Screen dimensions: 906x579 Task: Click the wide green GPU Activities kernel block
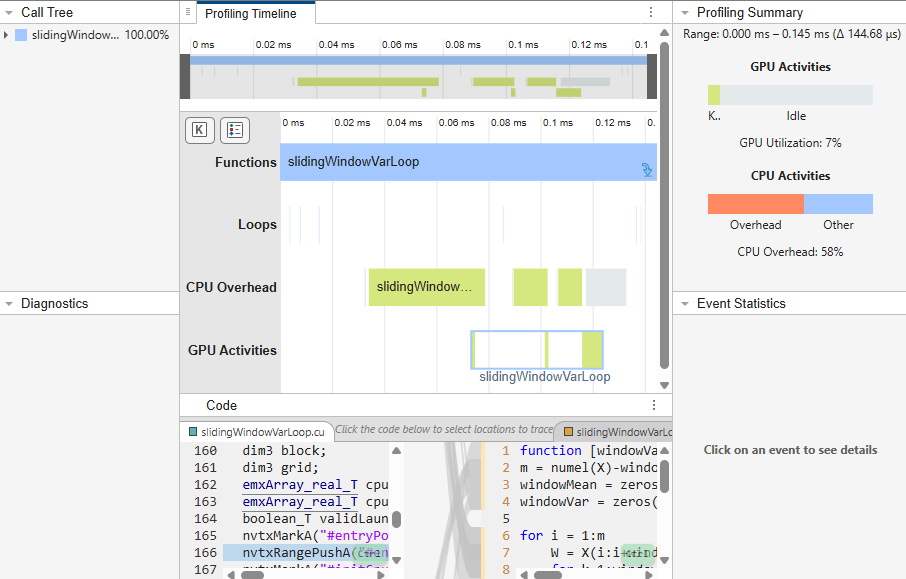pos(592,350)
